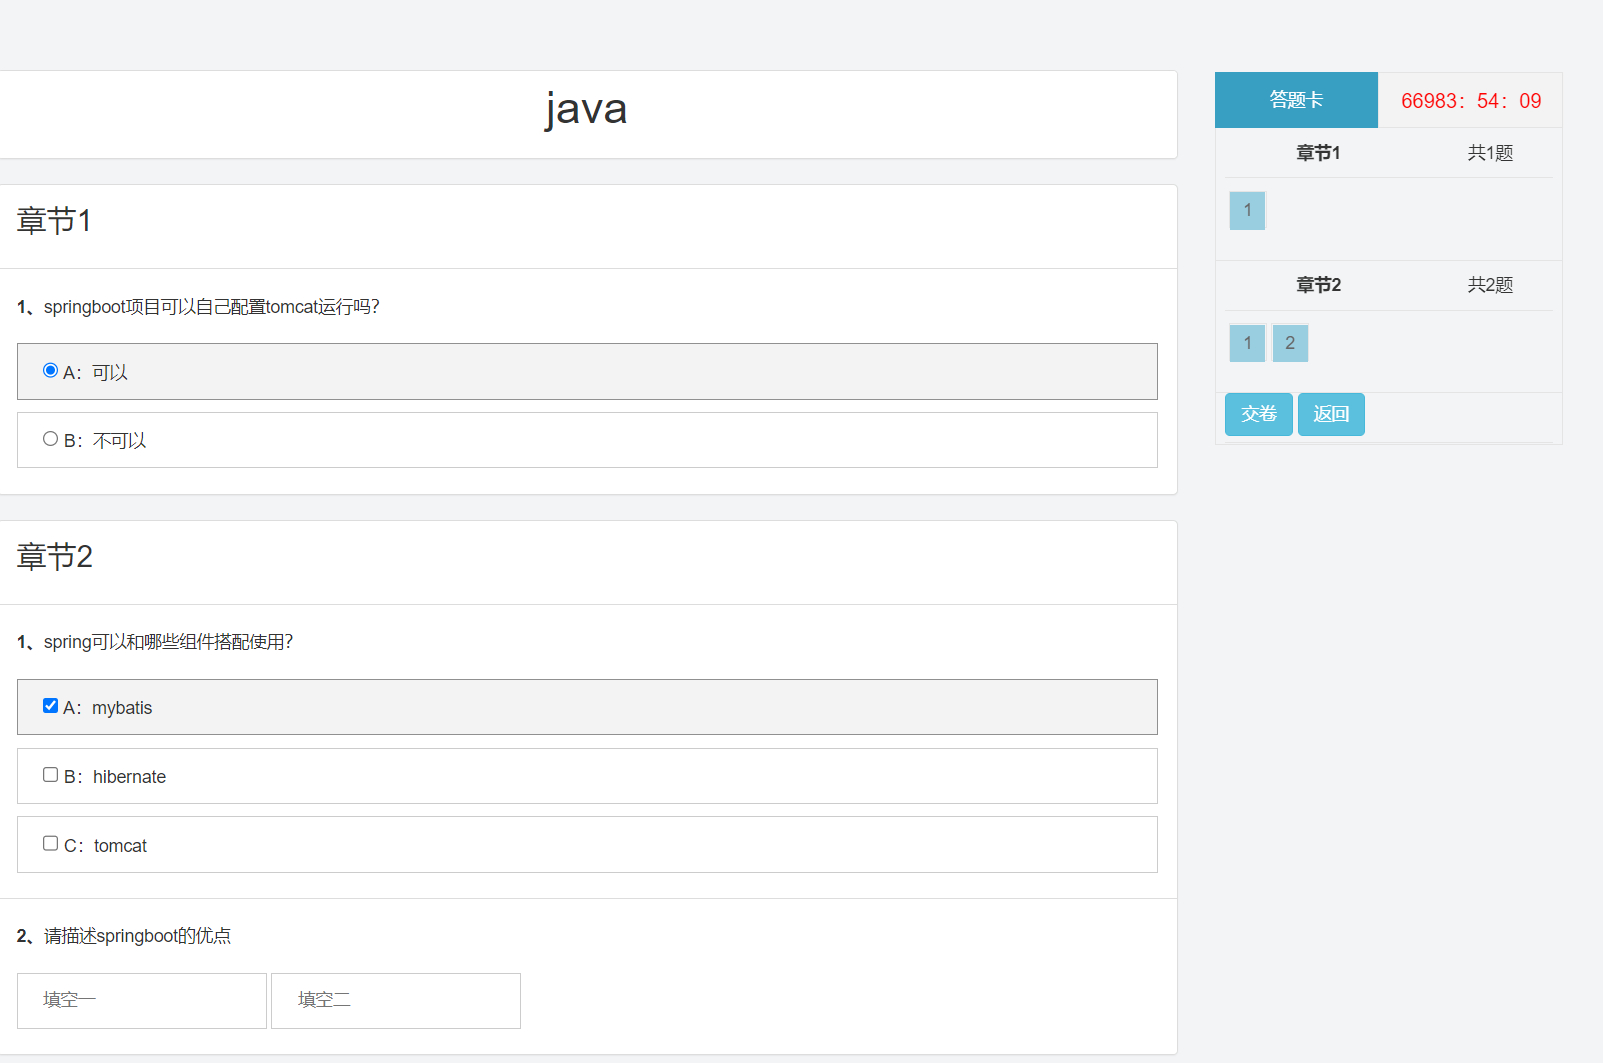Click the 章节2 heading in the question area

click(x=55, y=557)
